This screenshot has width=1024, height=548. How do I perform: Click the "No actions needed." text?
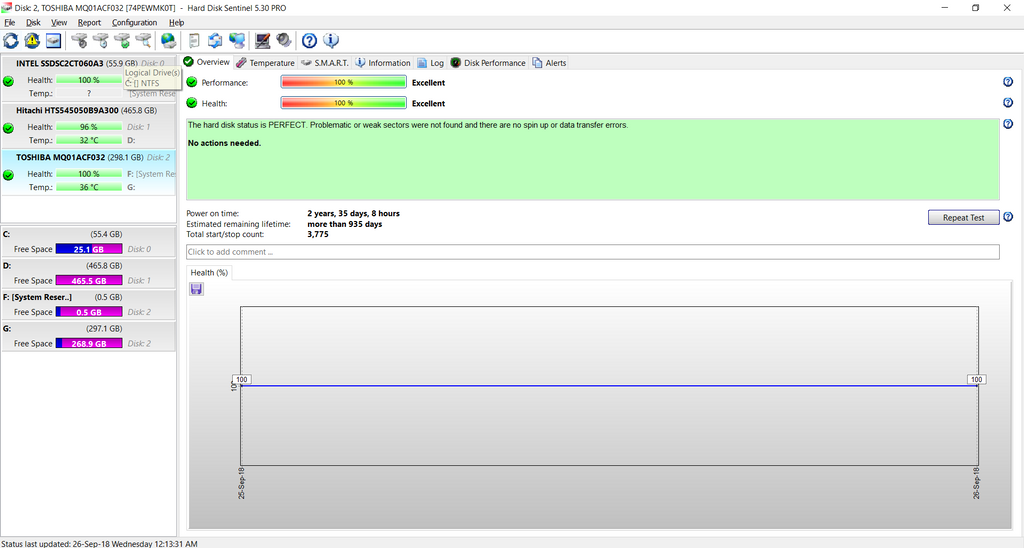224,143
